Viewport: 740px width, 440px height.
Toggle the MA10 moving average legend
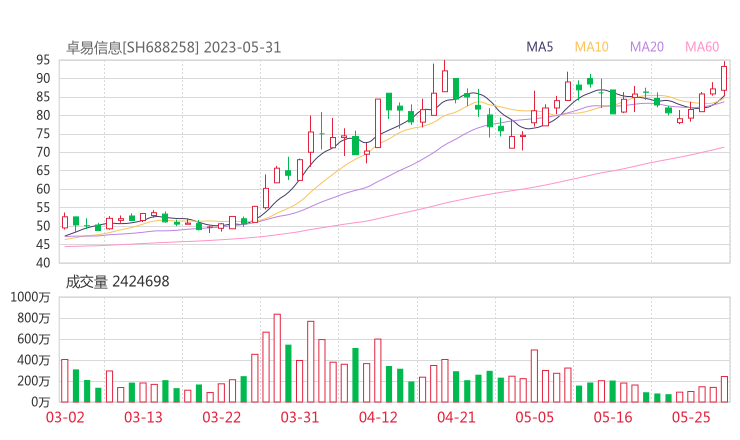pyautogui.click(x=592, y=47)
